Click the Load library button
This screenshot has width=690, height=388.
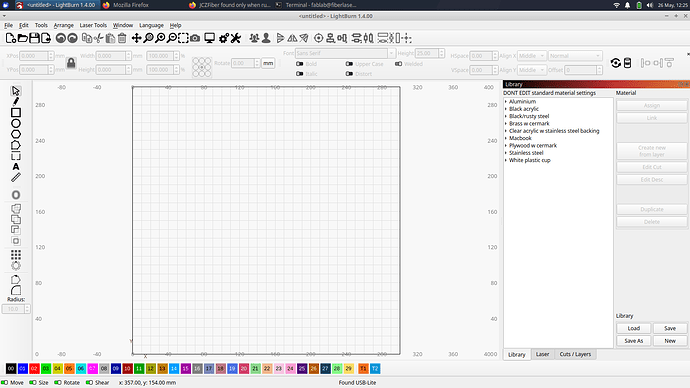[634, 328]
